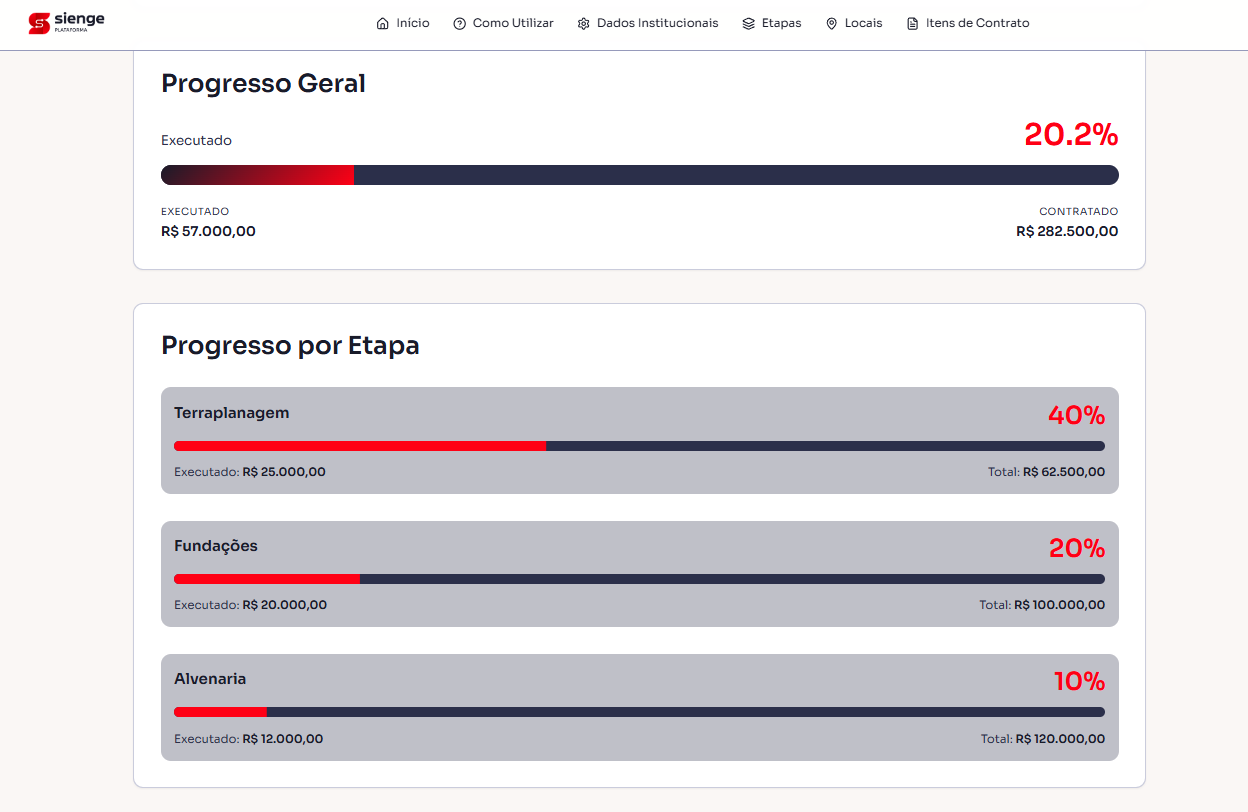Viewport: 1248px width, 812px height.
Task: Click the document icon for Itens de Contrato
Action: click(912, 23)
